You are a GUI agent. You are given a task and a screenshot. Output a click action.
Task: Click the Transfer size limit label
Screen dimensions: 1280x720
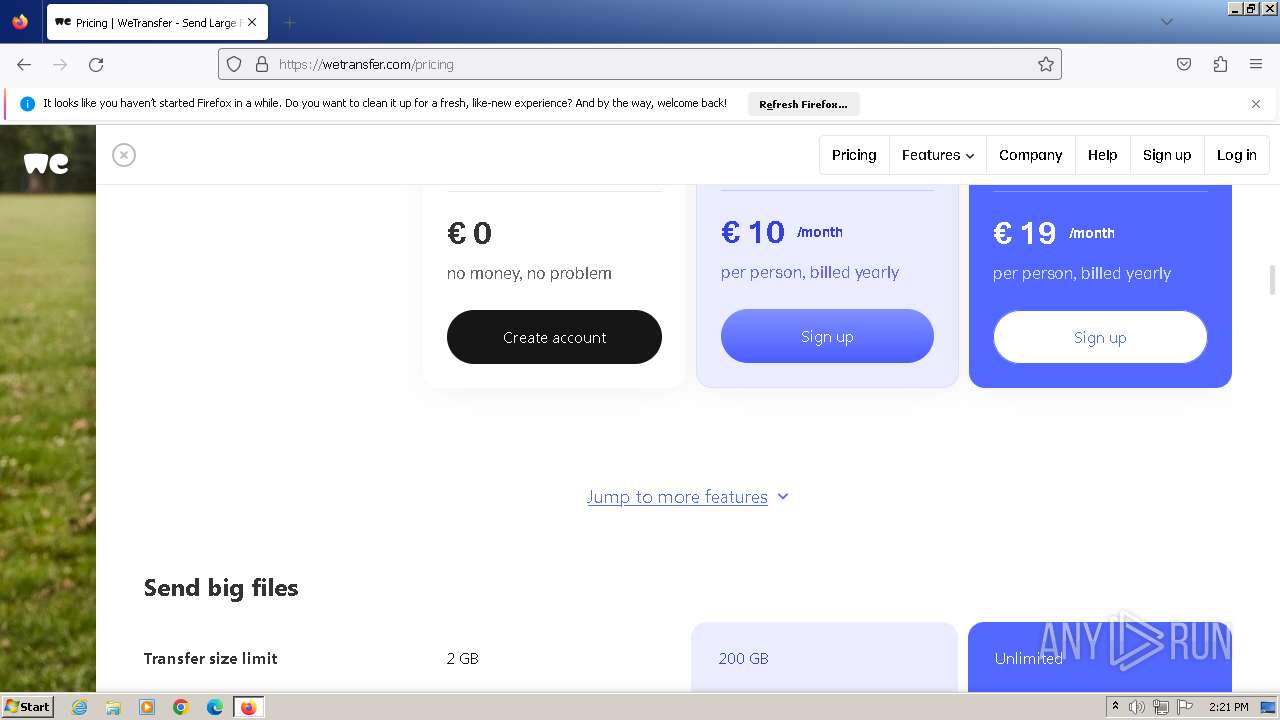tap(210, 658)
